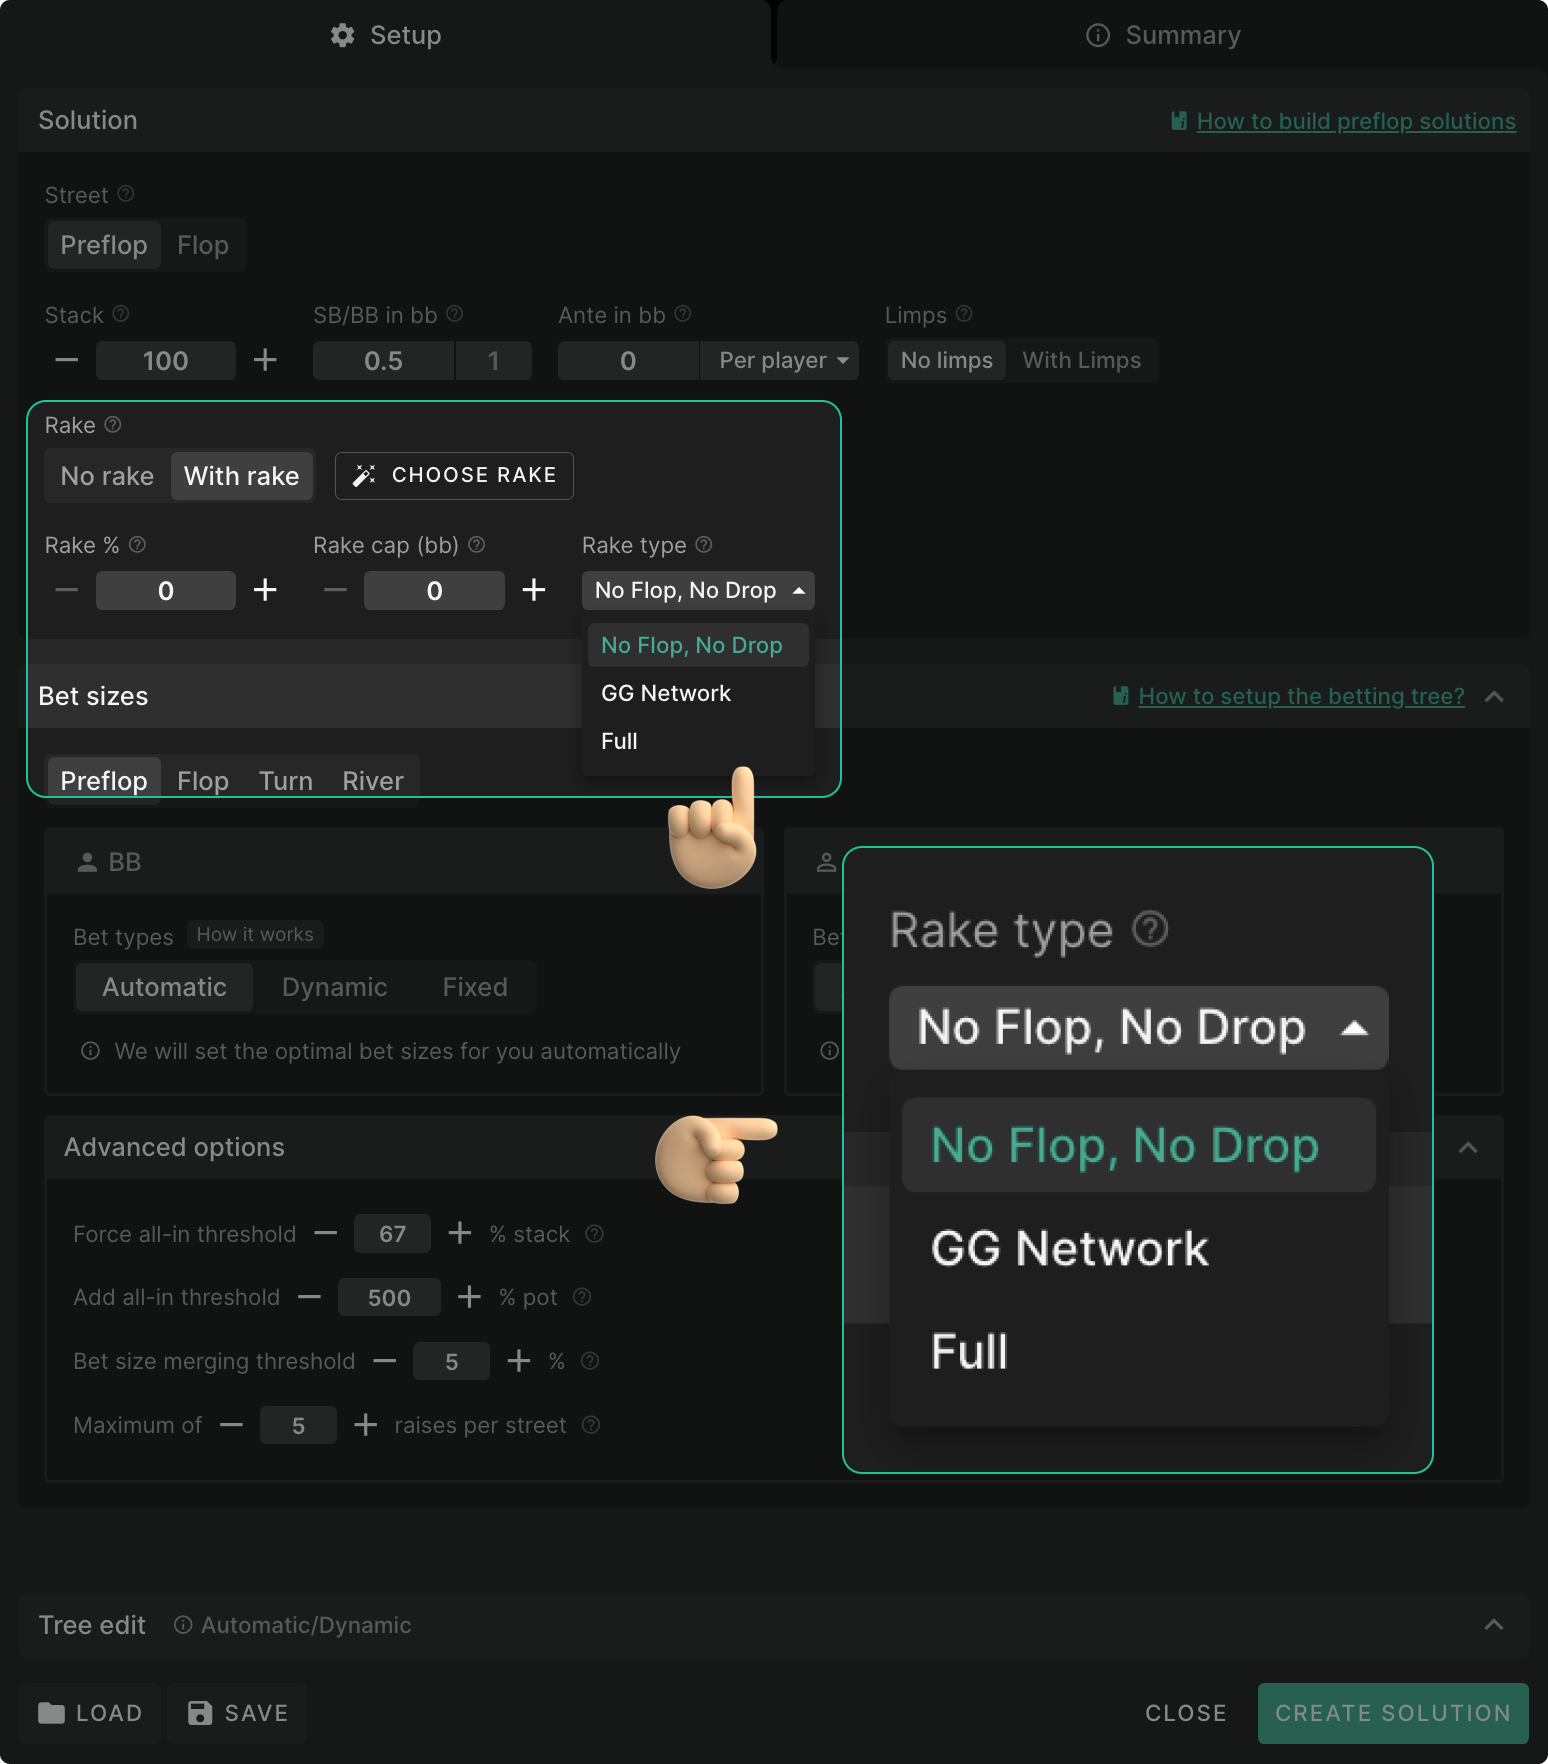
Task: Click the Create Solution button
Action: (1392, 1713)
